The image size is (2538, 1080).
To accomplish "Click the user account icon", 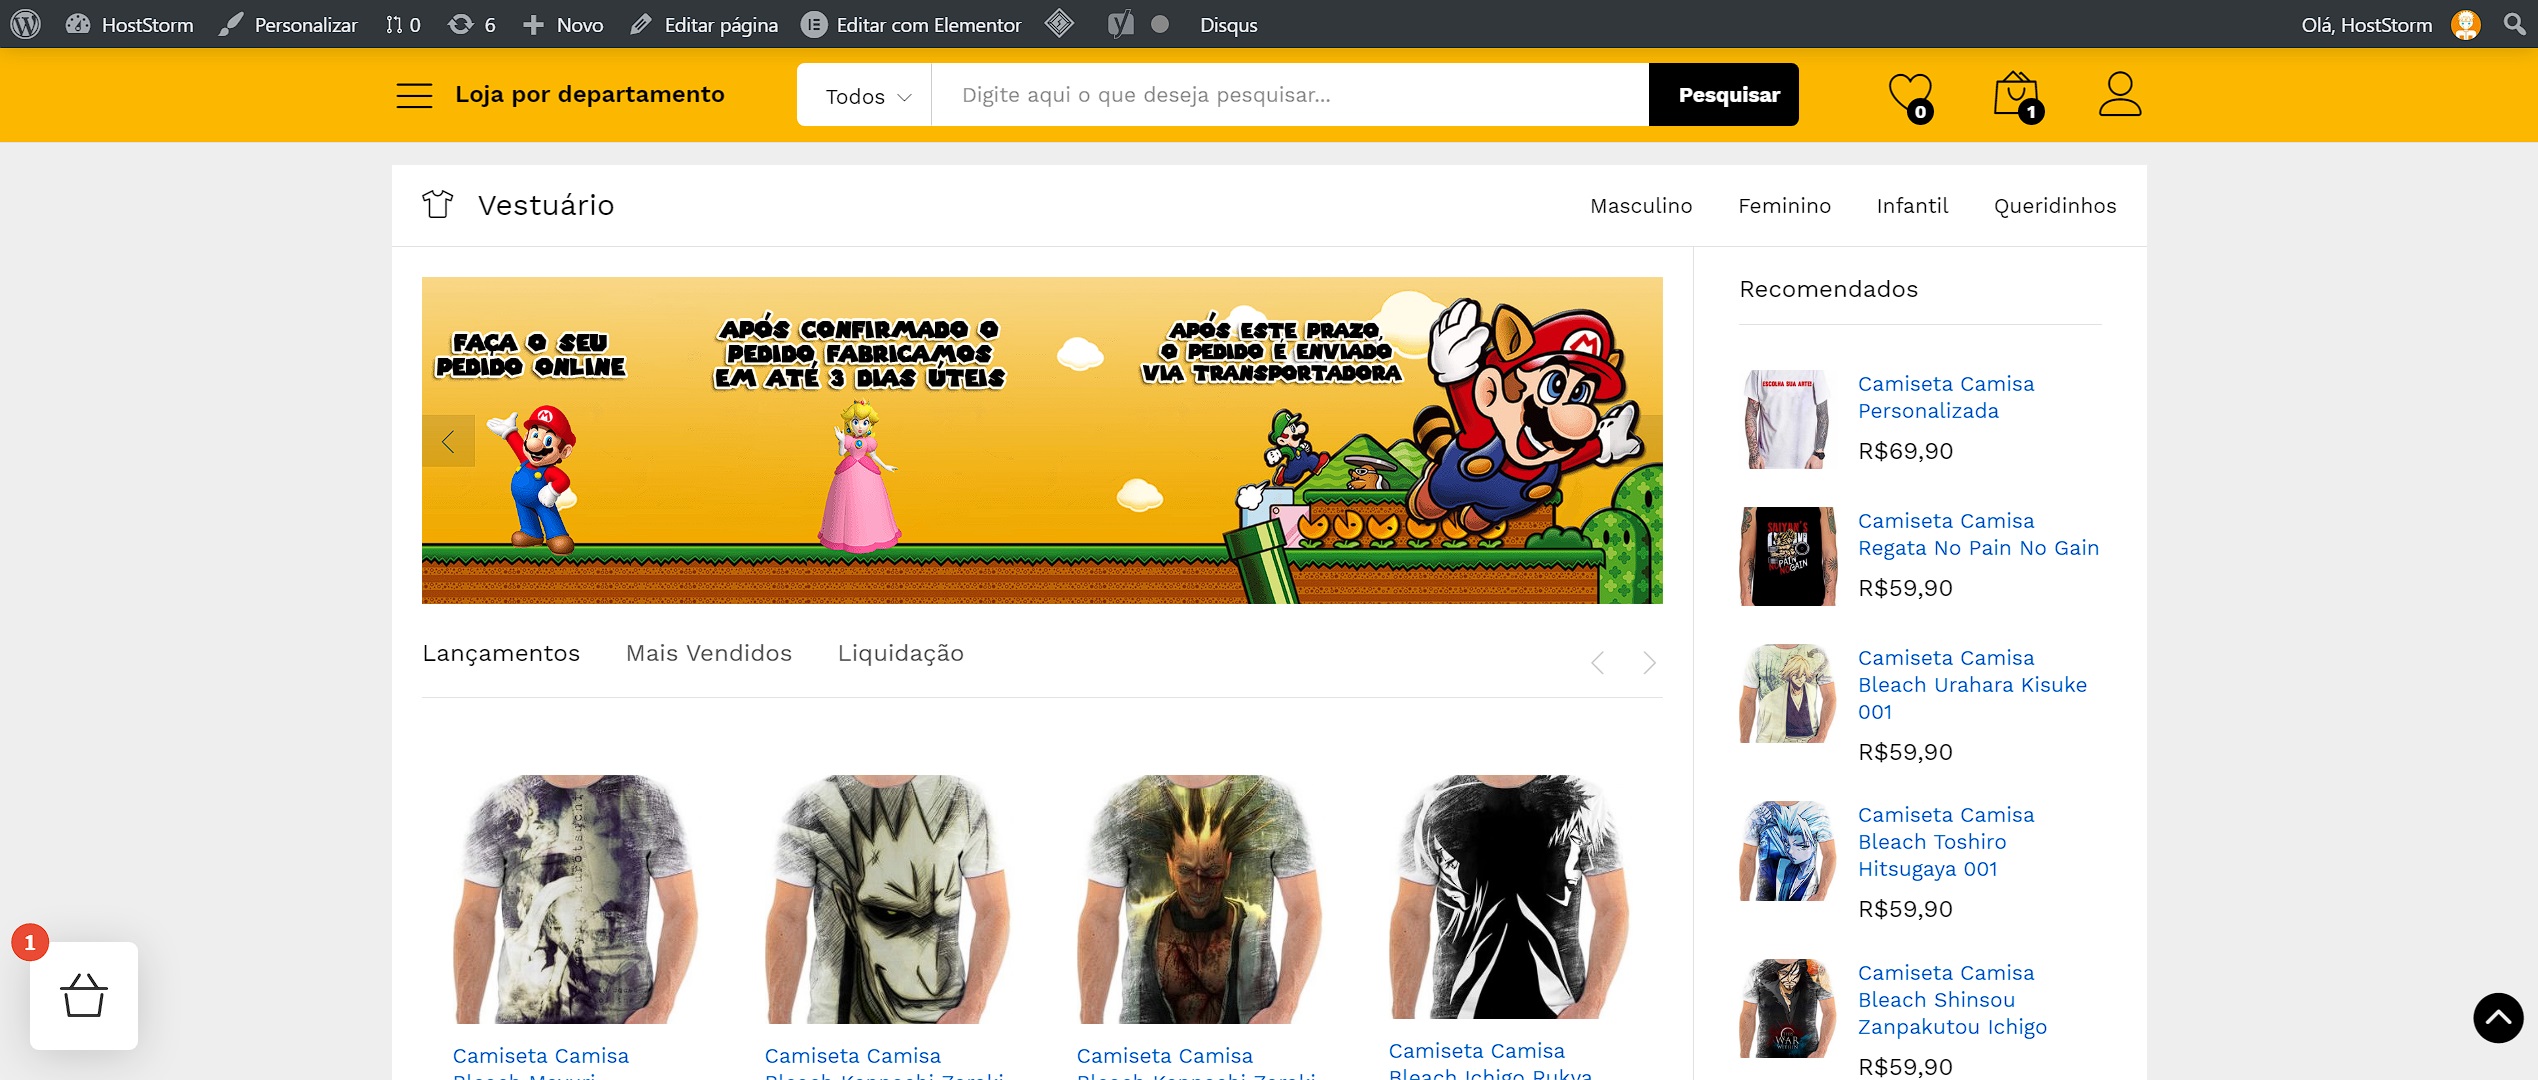I will coord(2120,95).
